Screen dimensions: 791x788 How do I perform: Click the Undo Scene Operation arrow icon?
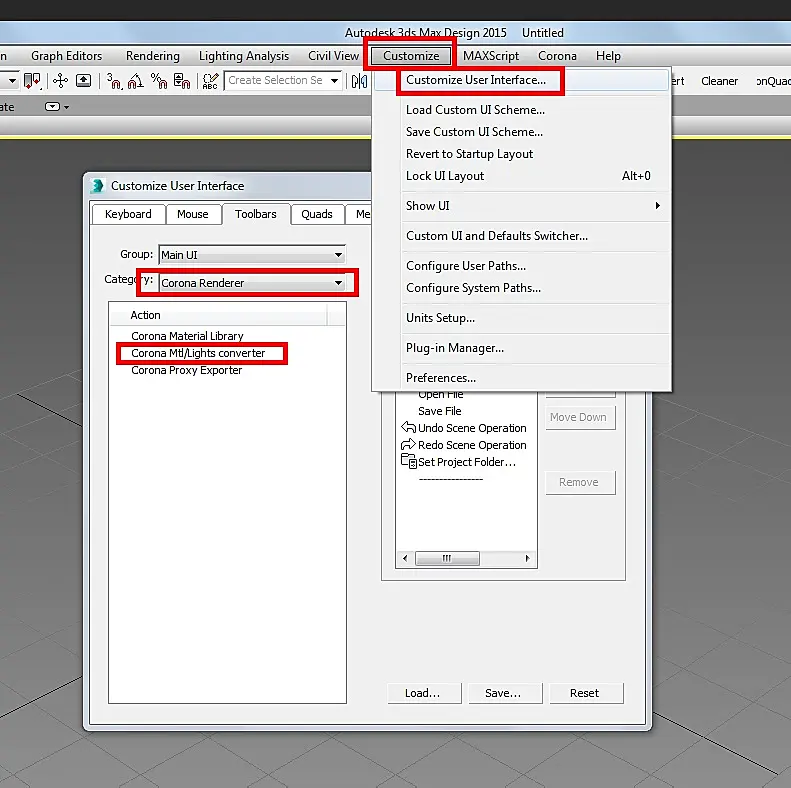(408, 427)
